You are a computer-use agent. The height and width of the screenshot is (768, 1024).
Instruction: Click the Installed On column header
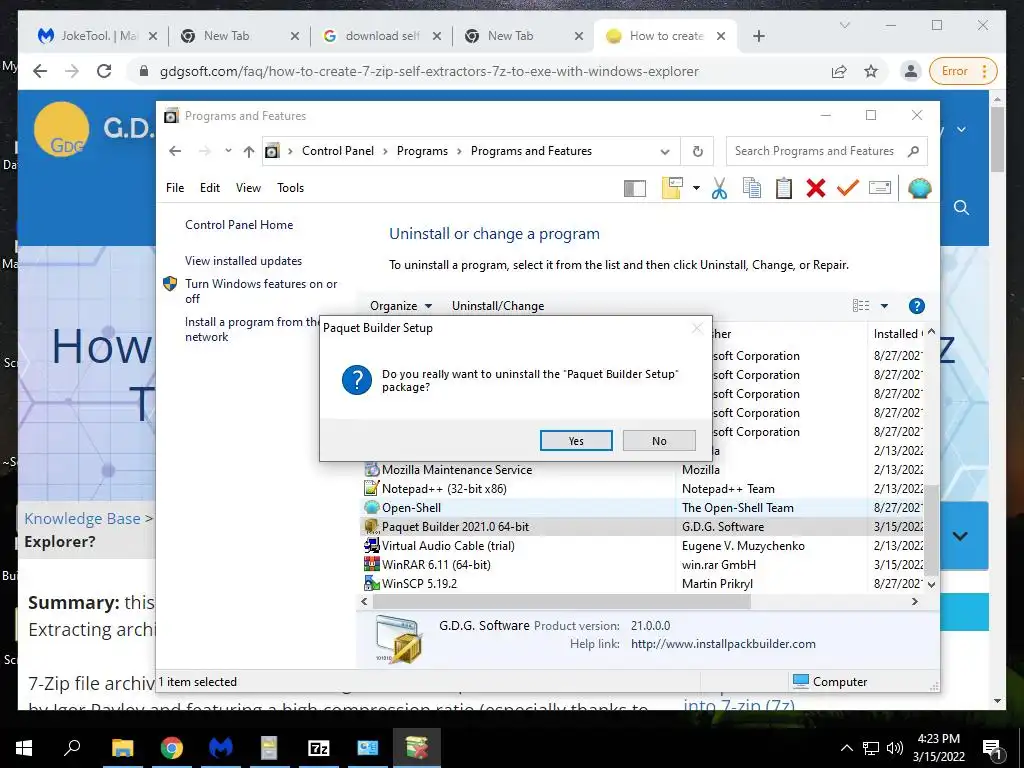click(897, 334)
